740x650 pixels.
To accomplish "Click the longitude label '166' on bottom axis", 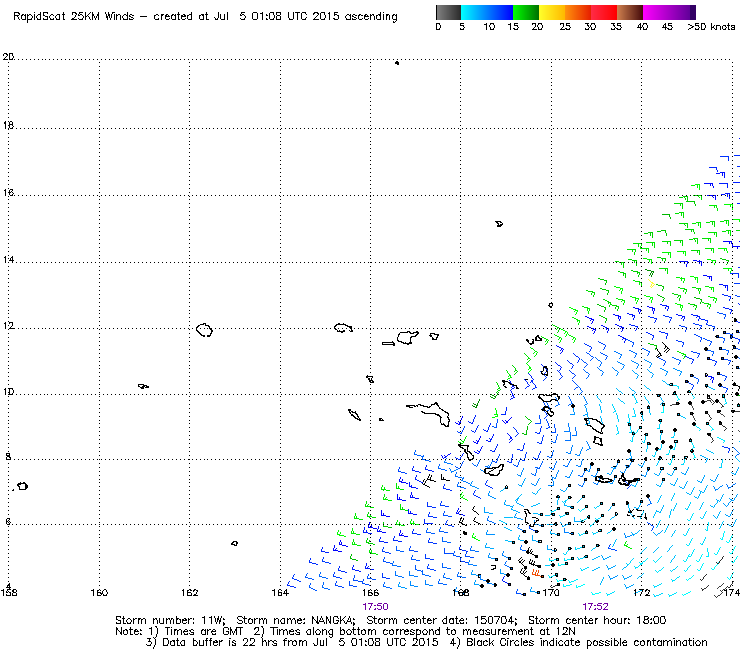I will click(x=370, y=592).
